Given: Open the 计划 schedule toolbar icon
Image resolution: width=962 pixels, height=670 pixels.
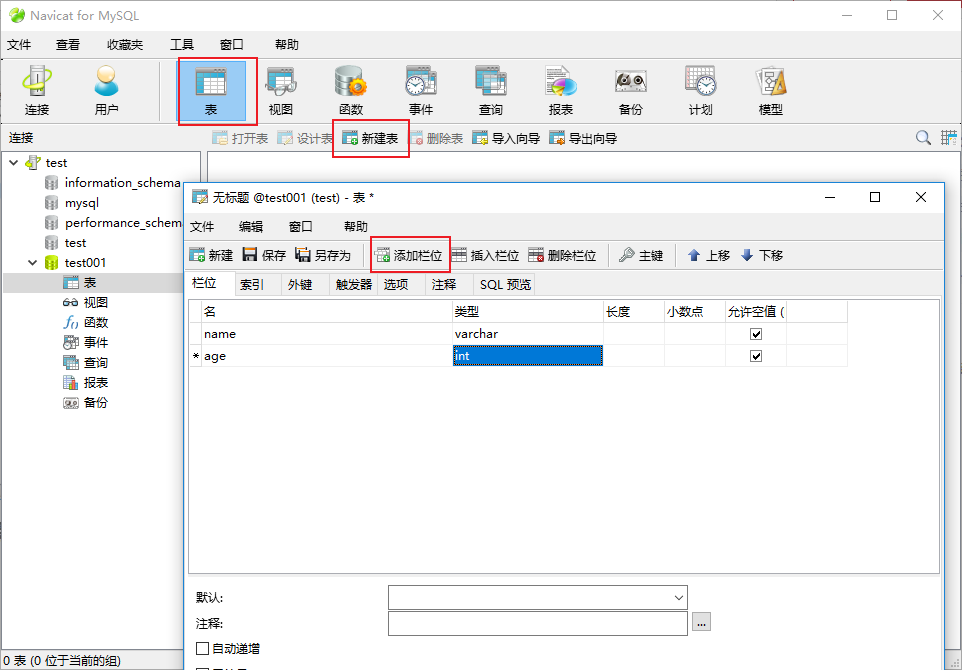Looking at the screenshot, I should tap(701, 91).
